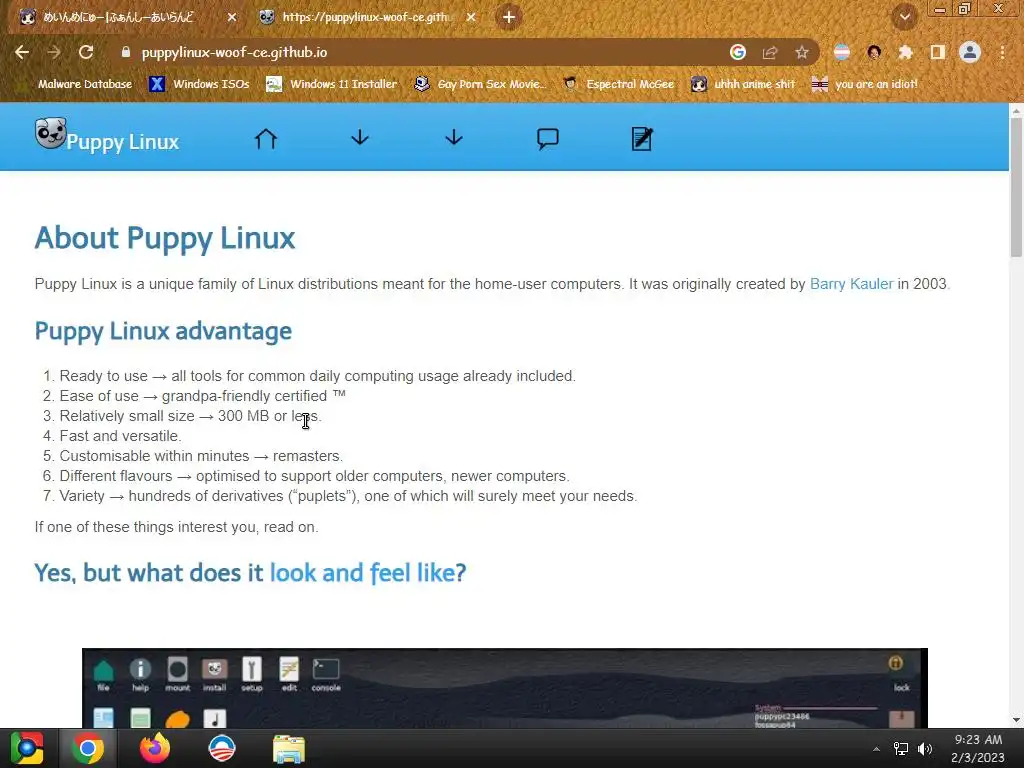Image resolution: width=1024 pixels, height=768 pixels.
Task: Open Chrome's three-dot menu
Action: click(1002, 52)
